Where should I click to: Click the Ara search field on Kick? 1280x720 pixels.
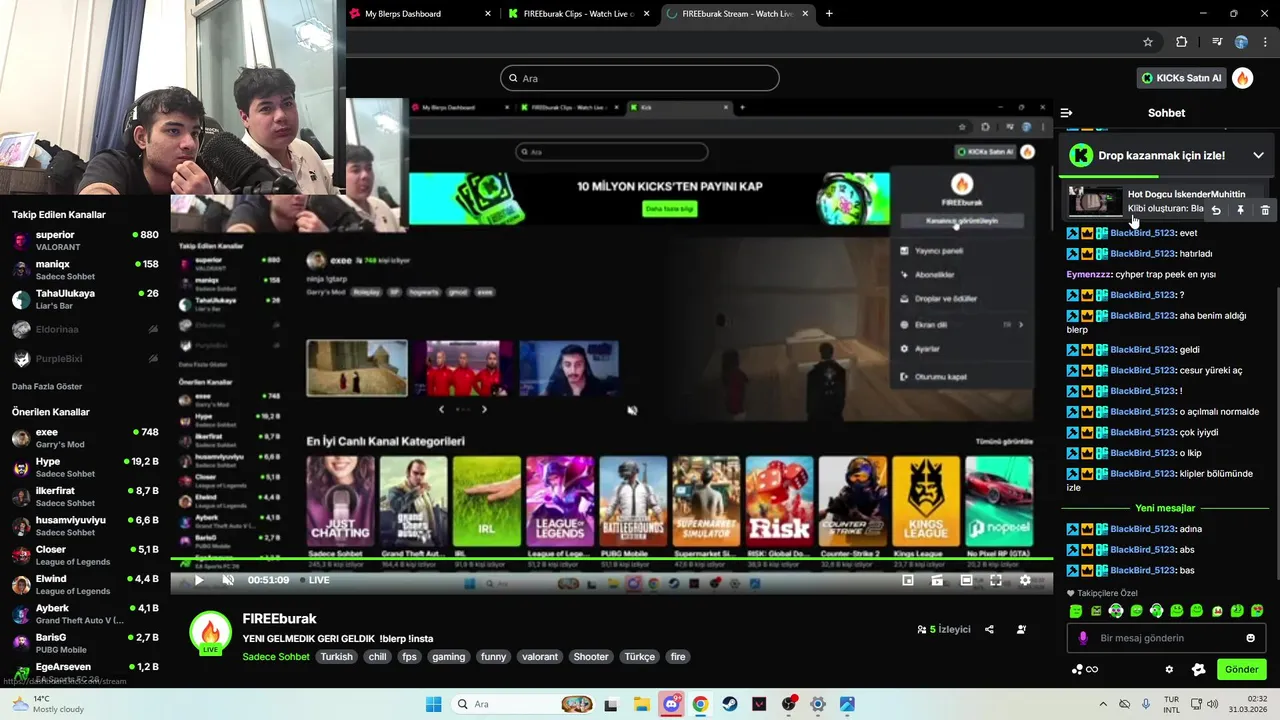pos(639,78)
